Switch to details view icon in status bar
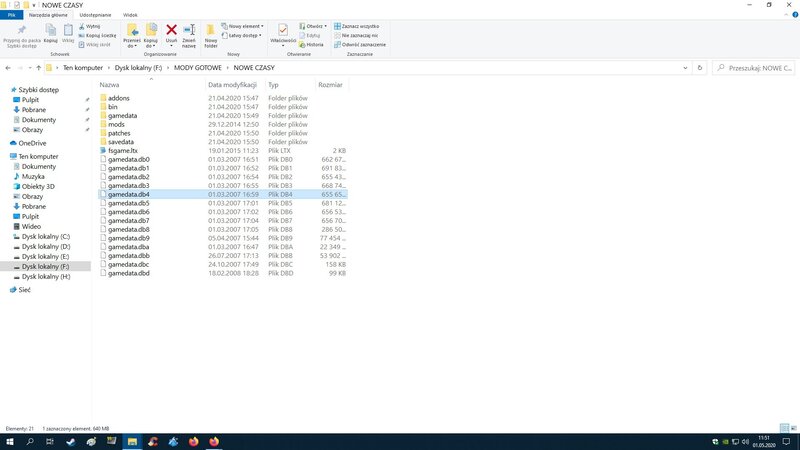 (784, 428)
